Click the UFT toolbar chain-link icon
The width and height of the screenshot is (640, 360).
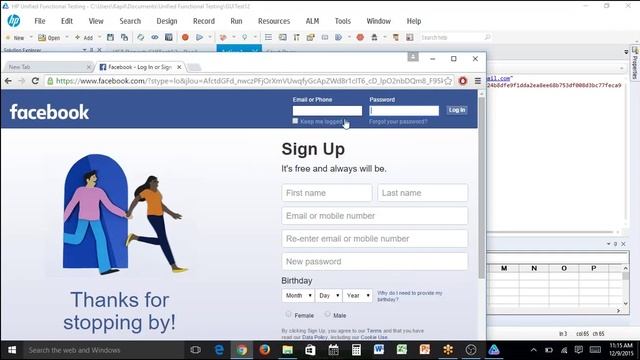155,38
